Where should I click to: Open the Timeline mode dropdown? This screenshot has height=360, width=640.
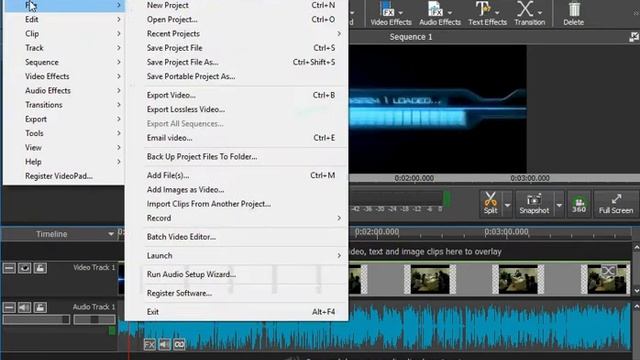click(x=111, y=234)
